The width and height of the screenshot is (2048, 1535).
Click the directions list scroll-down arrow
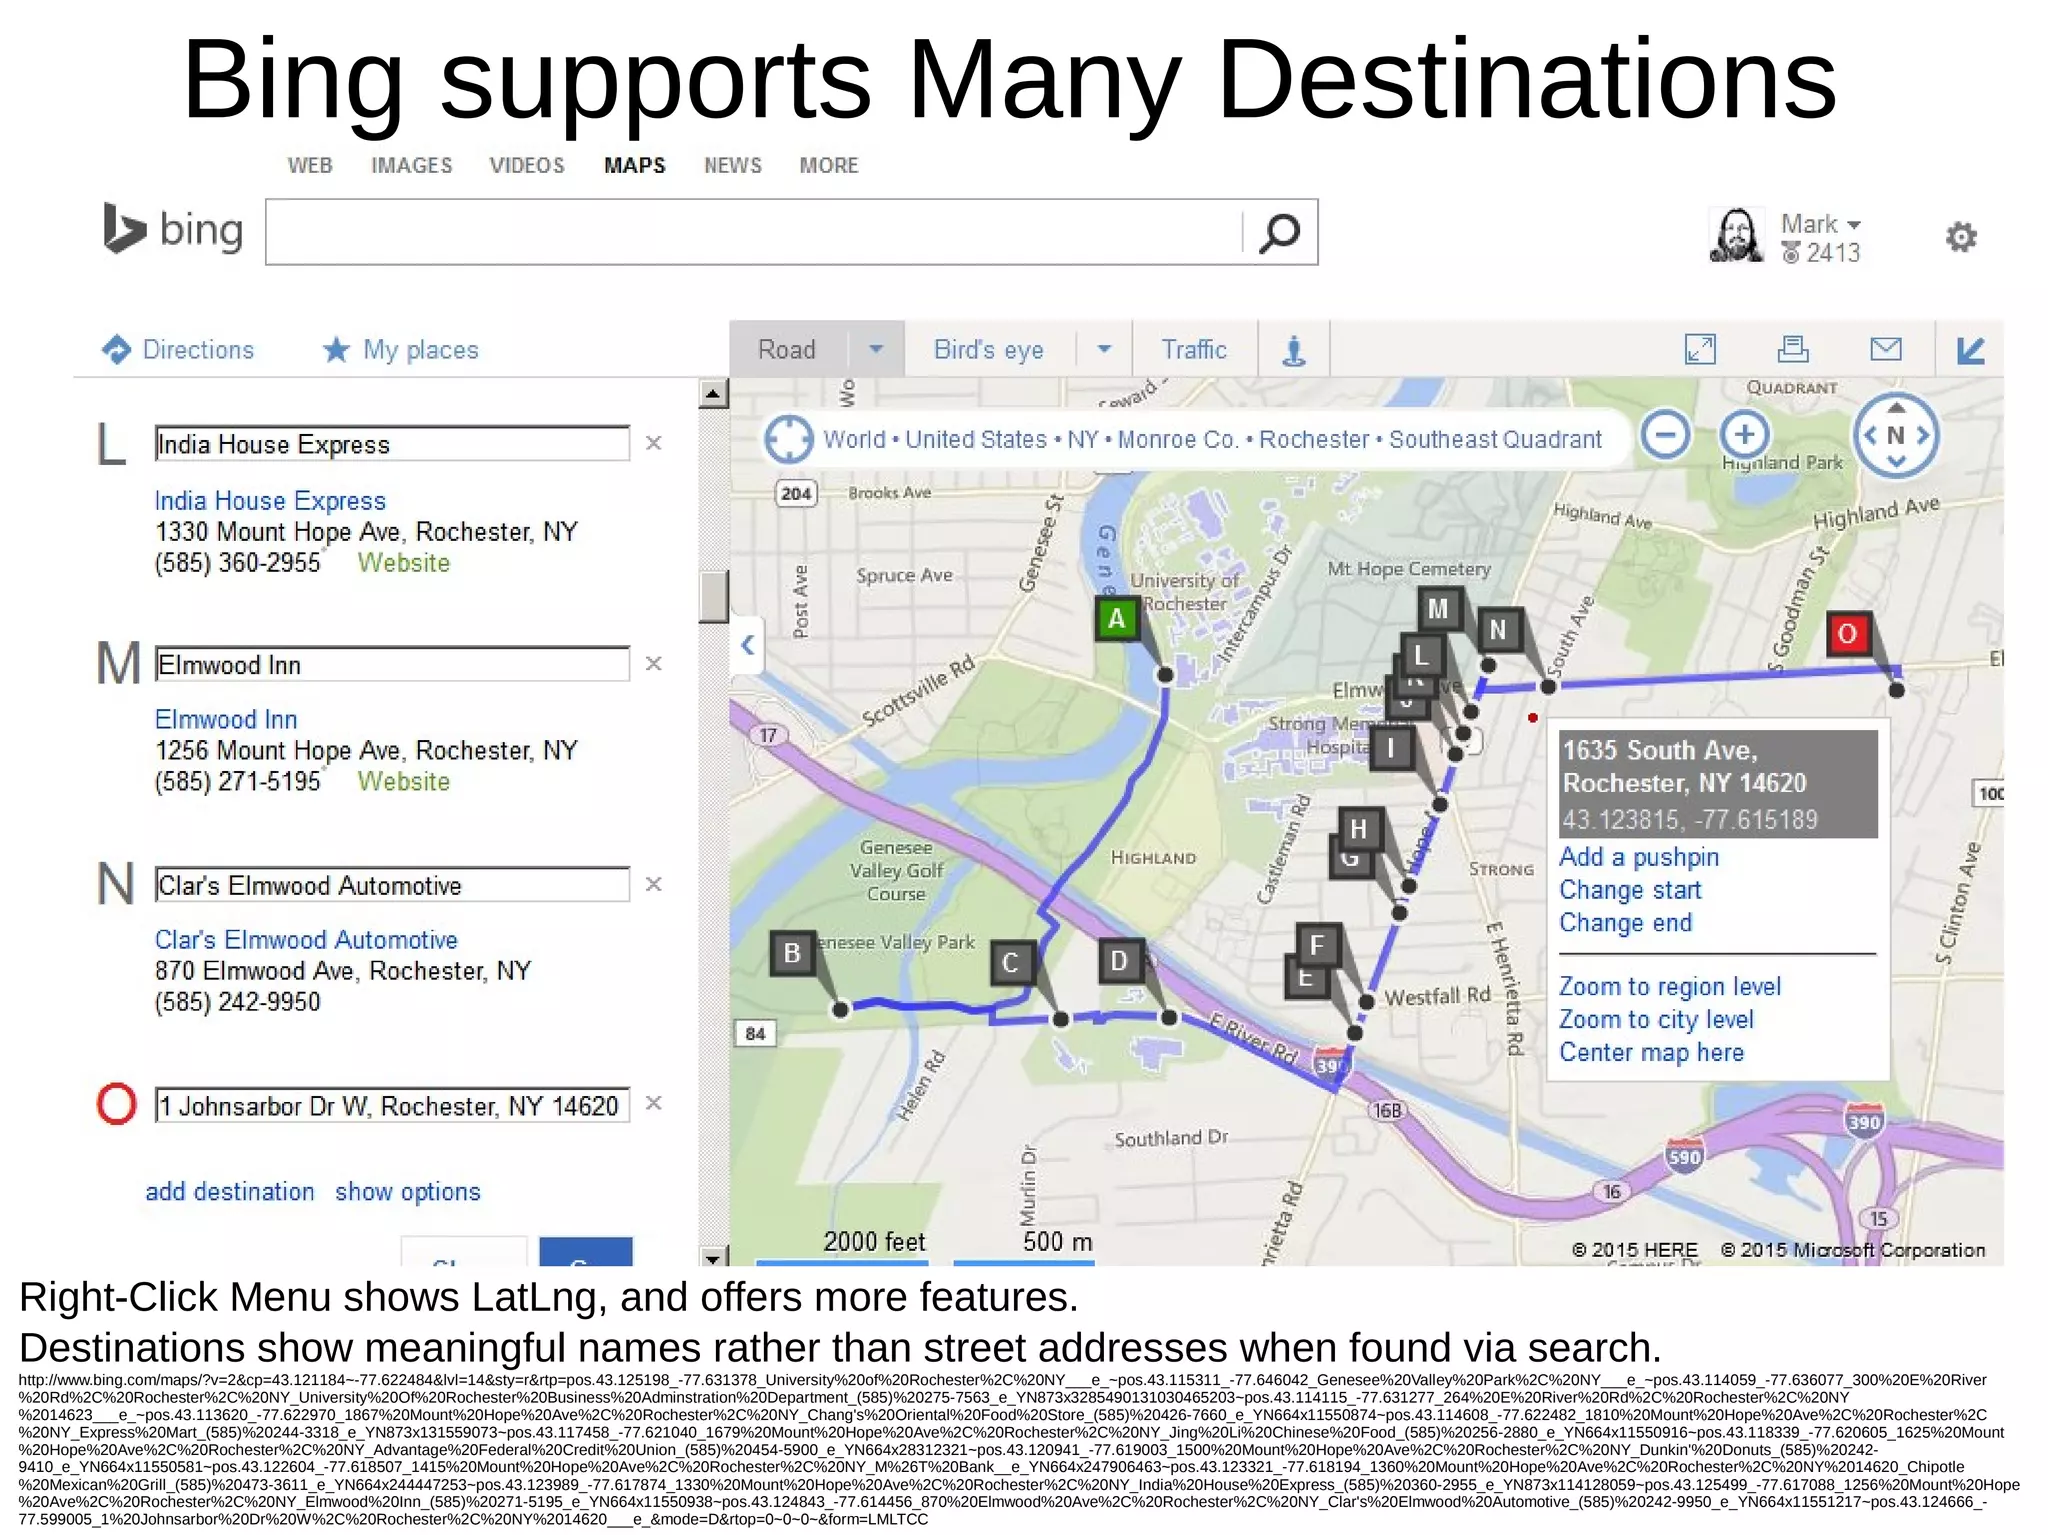point(713,1256)
